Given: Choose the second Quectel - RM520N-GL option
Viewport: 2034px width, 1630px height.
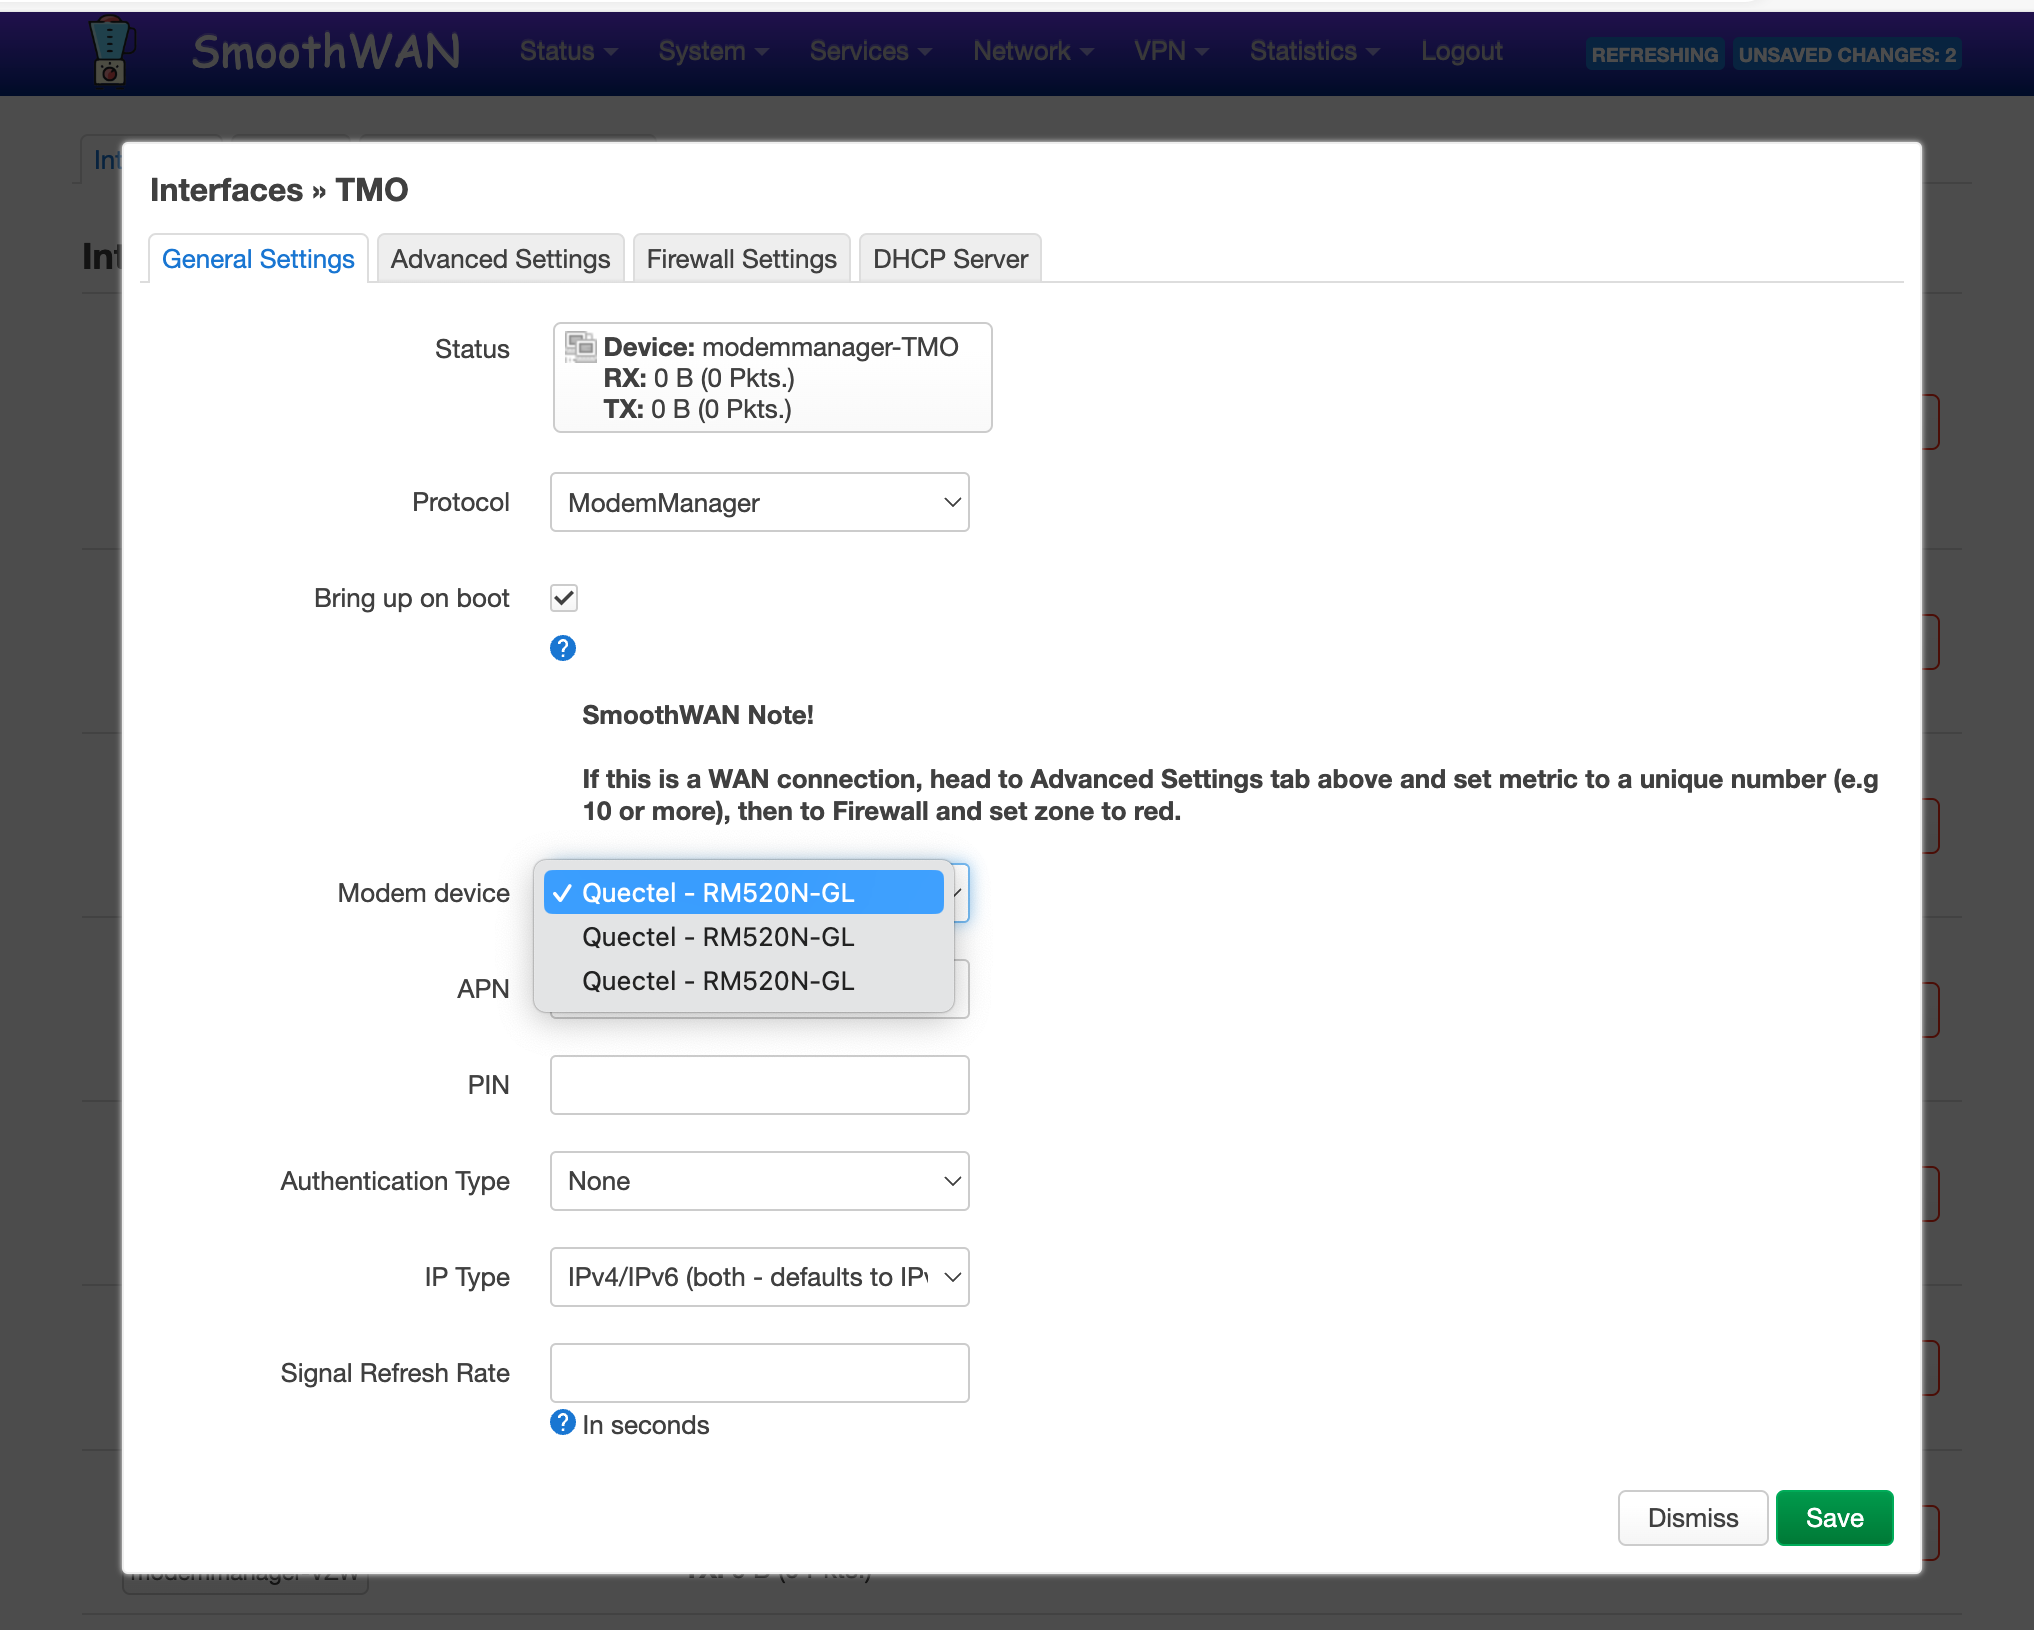Looking at the screenshot, I should coord(744,937).
